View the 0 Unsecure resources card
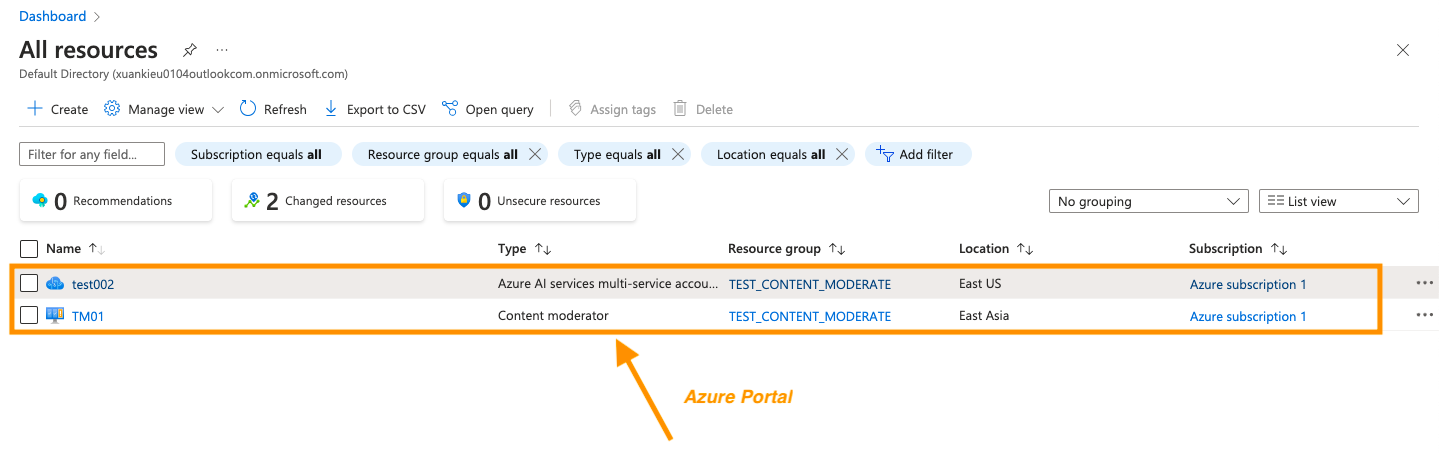 coord(540,201)
